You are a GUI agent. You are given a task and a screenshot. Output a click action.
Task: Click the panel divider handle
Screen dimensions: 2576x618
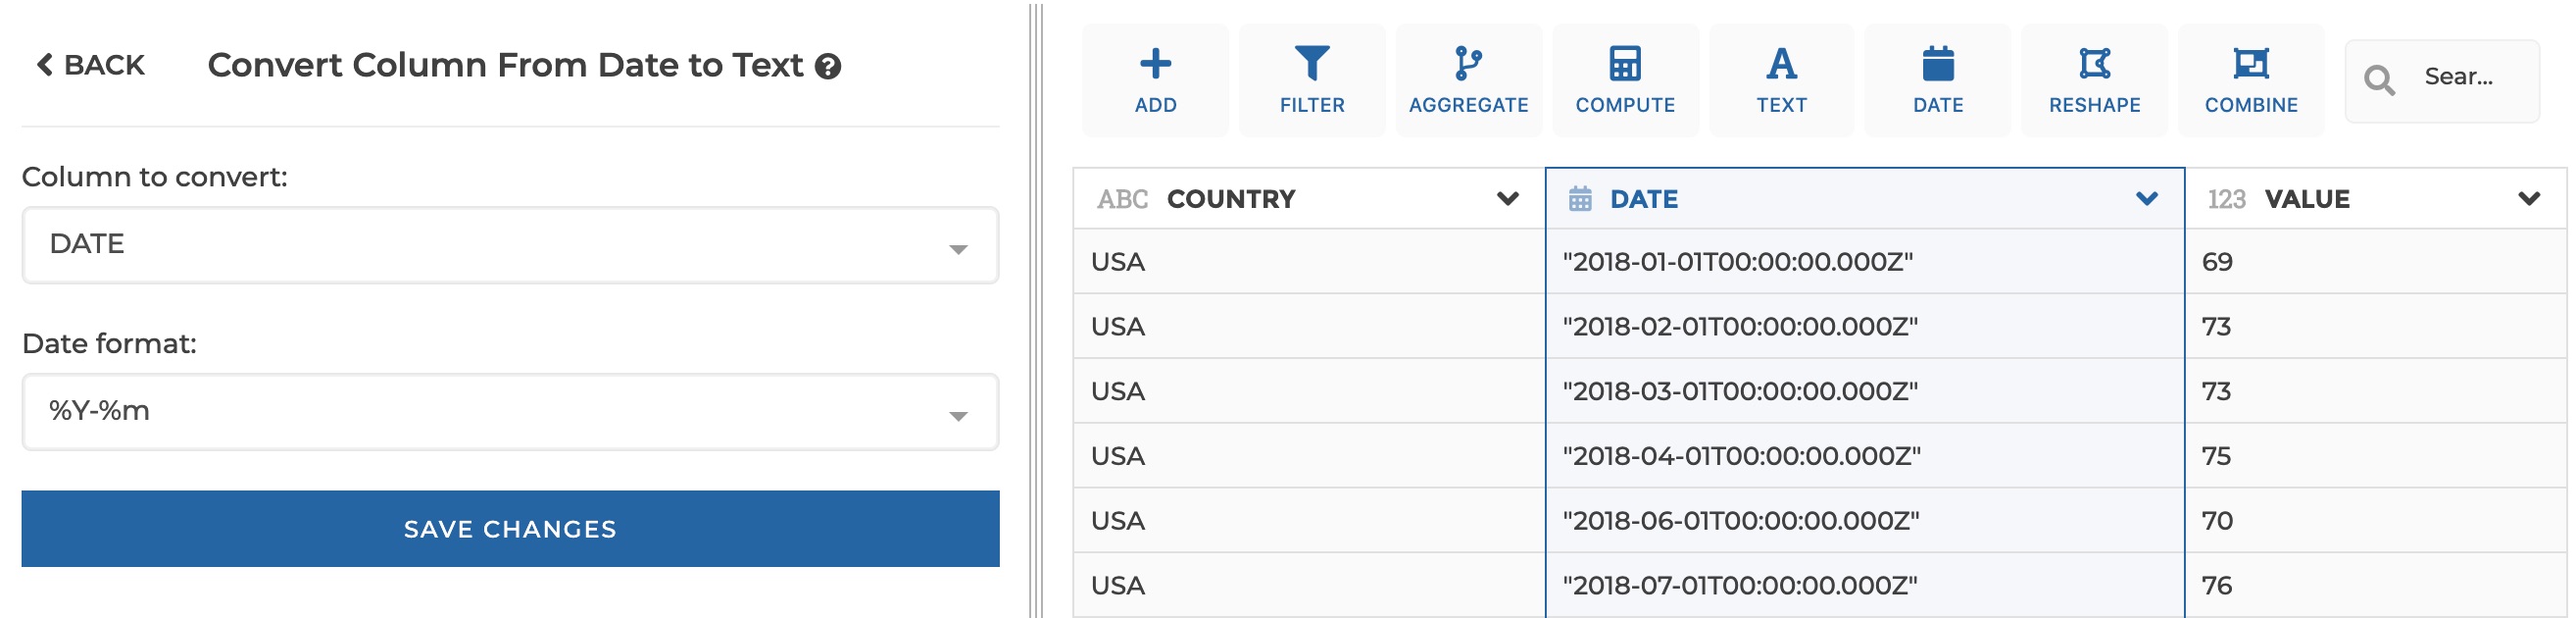coord(1036,309)
